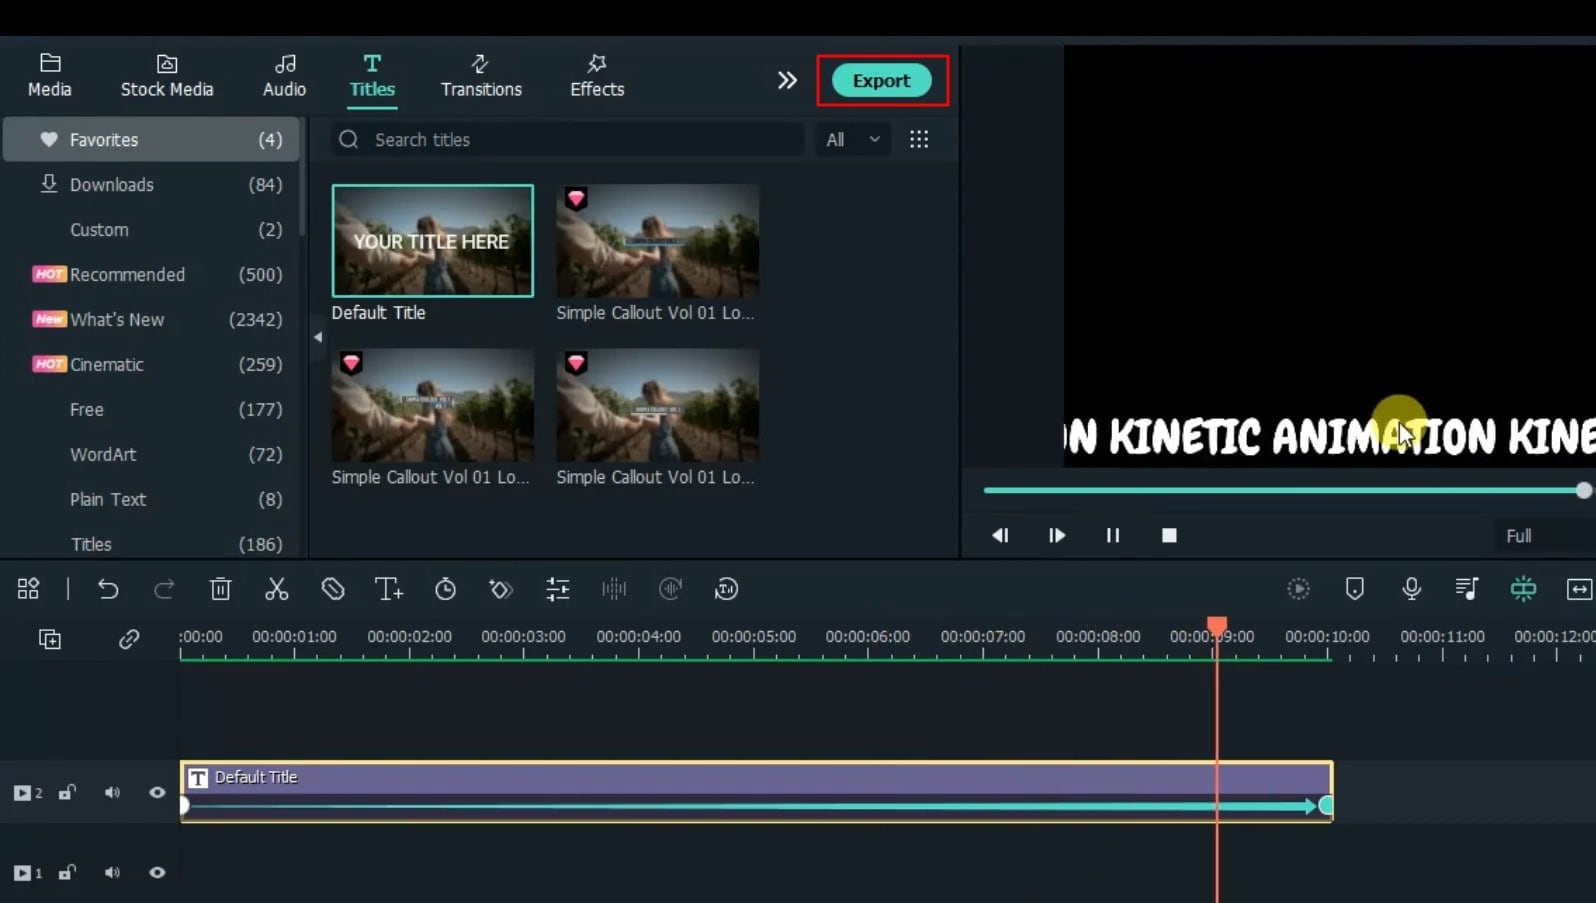Screen dimensions: 1596x903
Task: Switch to the Audio tab
Action: pos(284,76)
